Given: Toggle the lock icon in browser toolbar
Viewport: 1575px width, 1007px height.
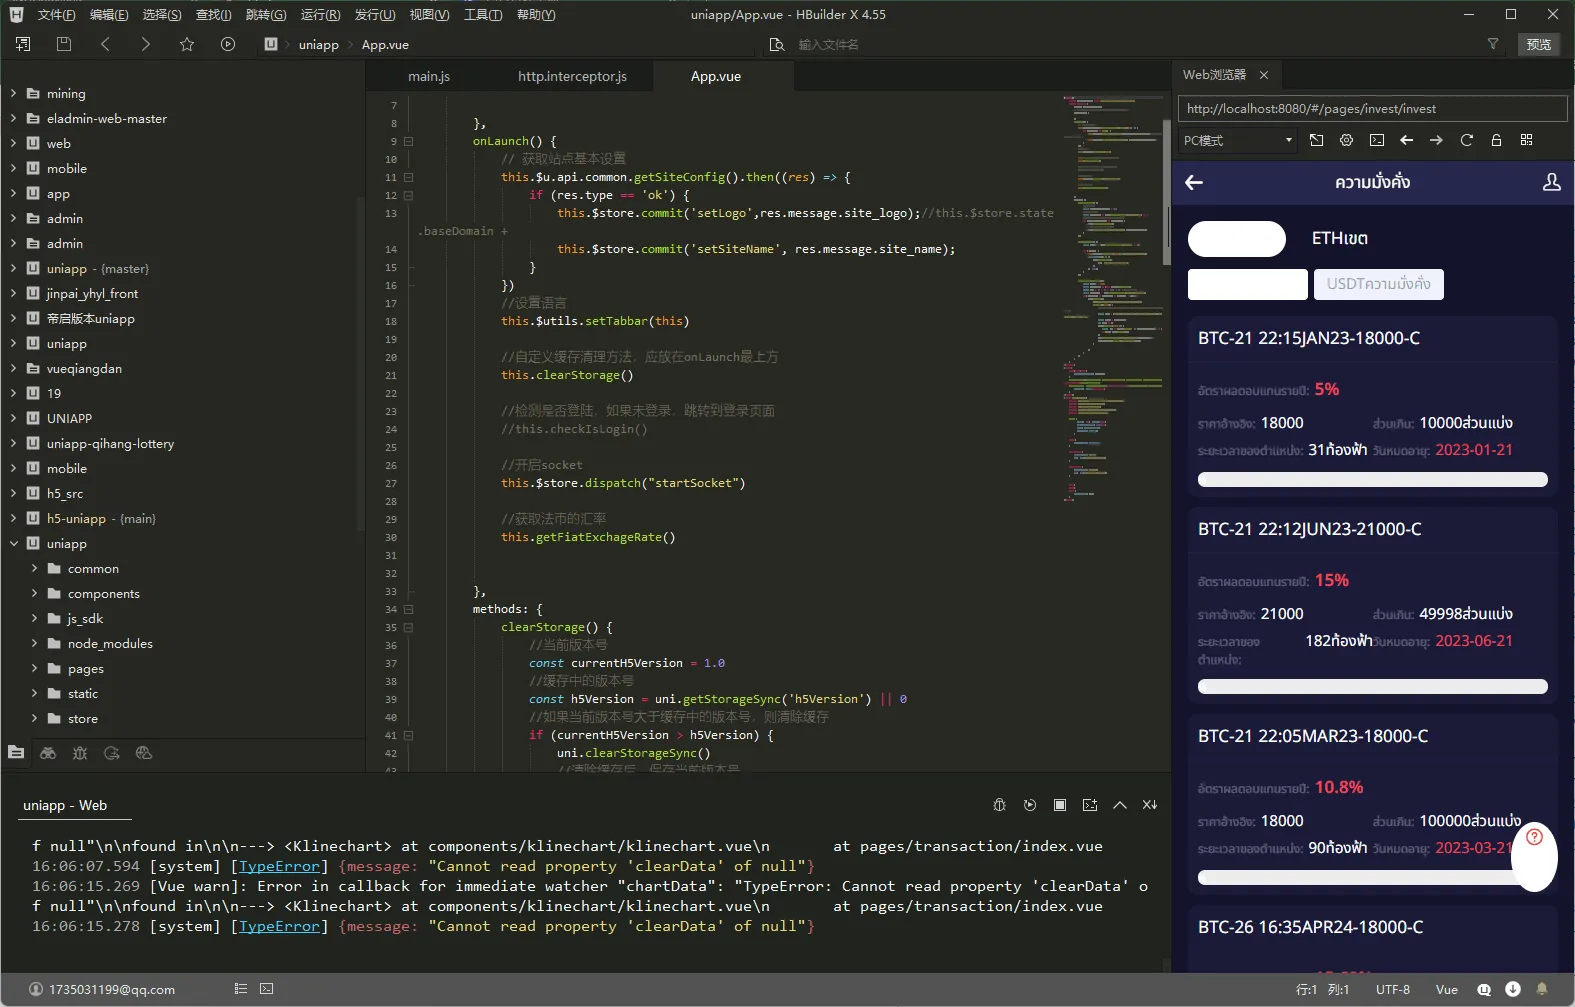Looking at the screenshot, I should click(x=1496, y=140).
